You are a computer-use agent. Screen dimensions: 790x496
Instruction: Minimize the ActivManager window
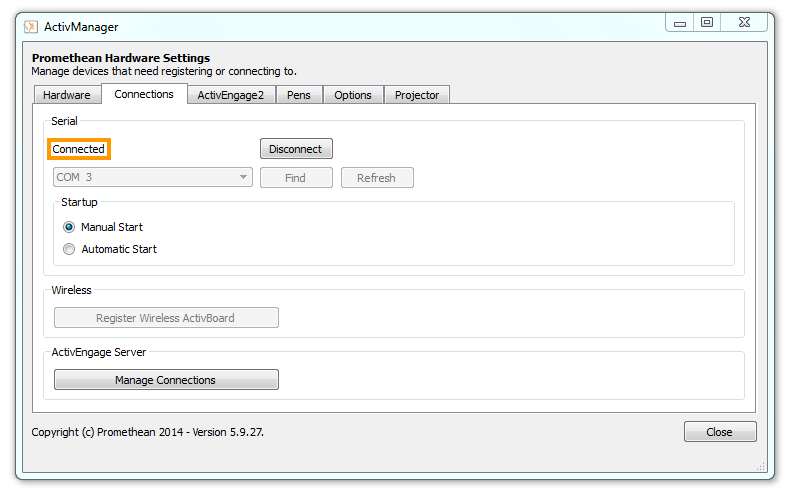(681, 22)
